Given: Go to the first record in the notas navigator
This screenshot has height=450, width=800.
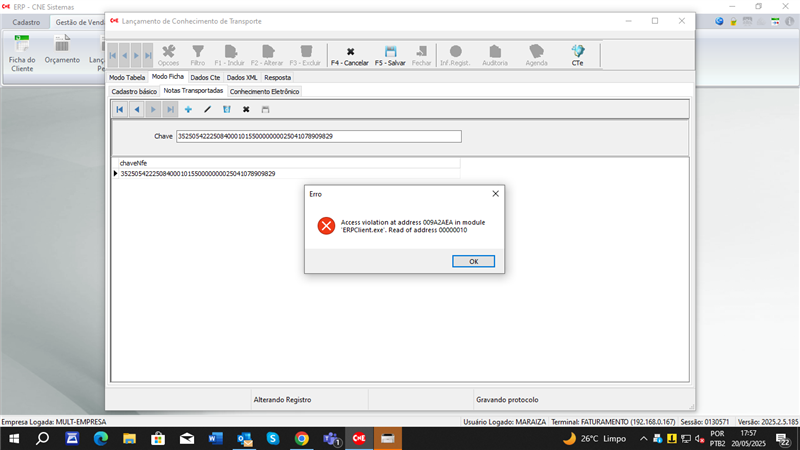Looking at the screenshot, I should 120,109.
